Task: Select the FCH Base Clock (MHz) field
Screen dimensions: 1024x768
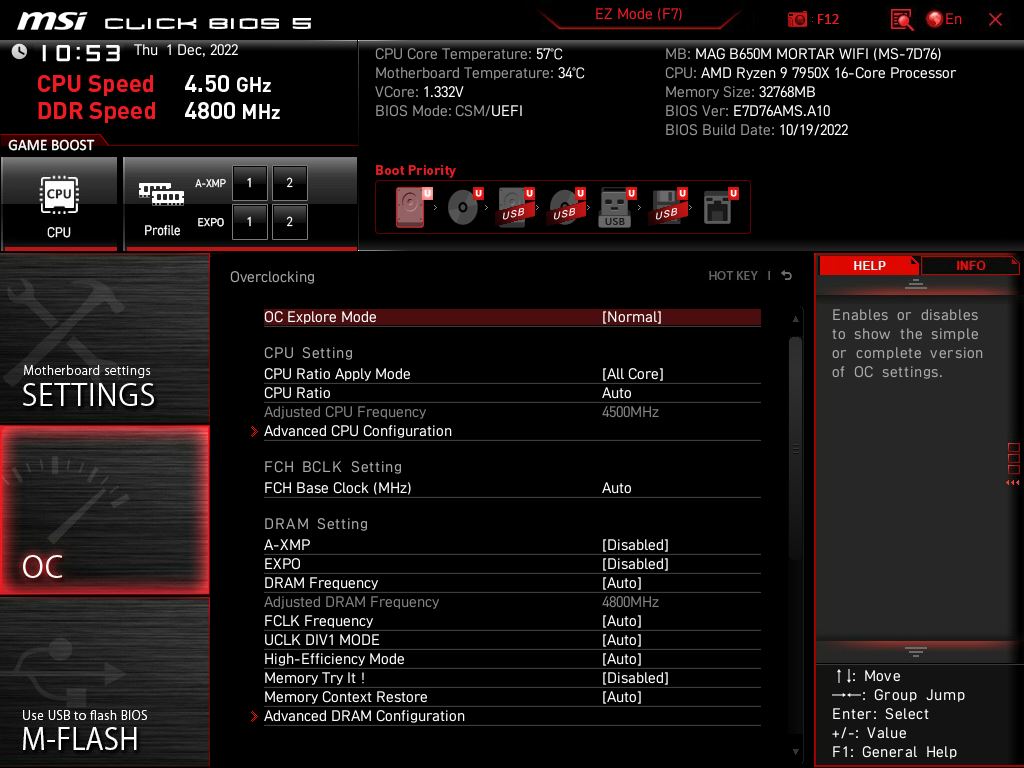Action: click(512, 488)
